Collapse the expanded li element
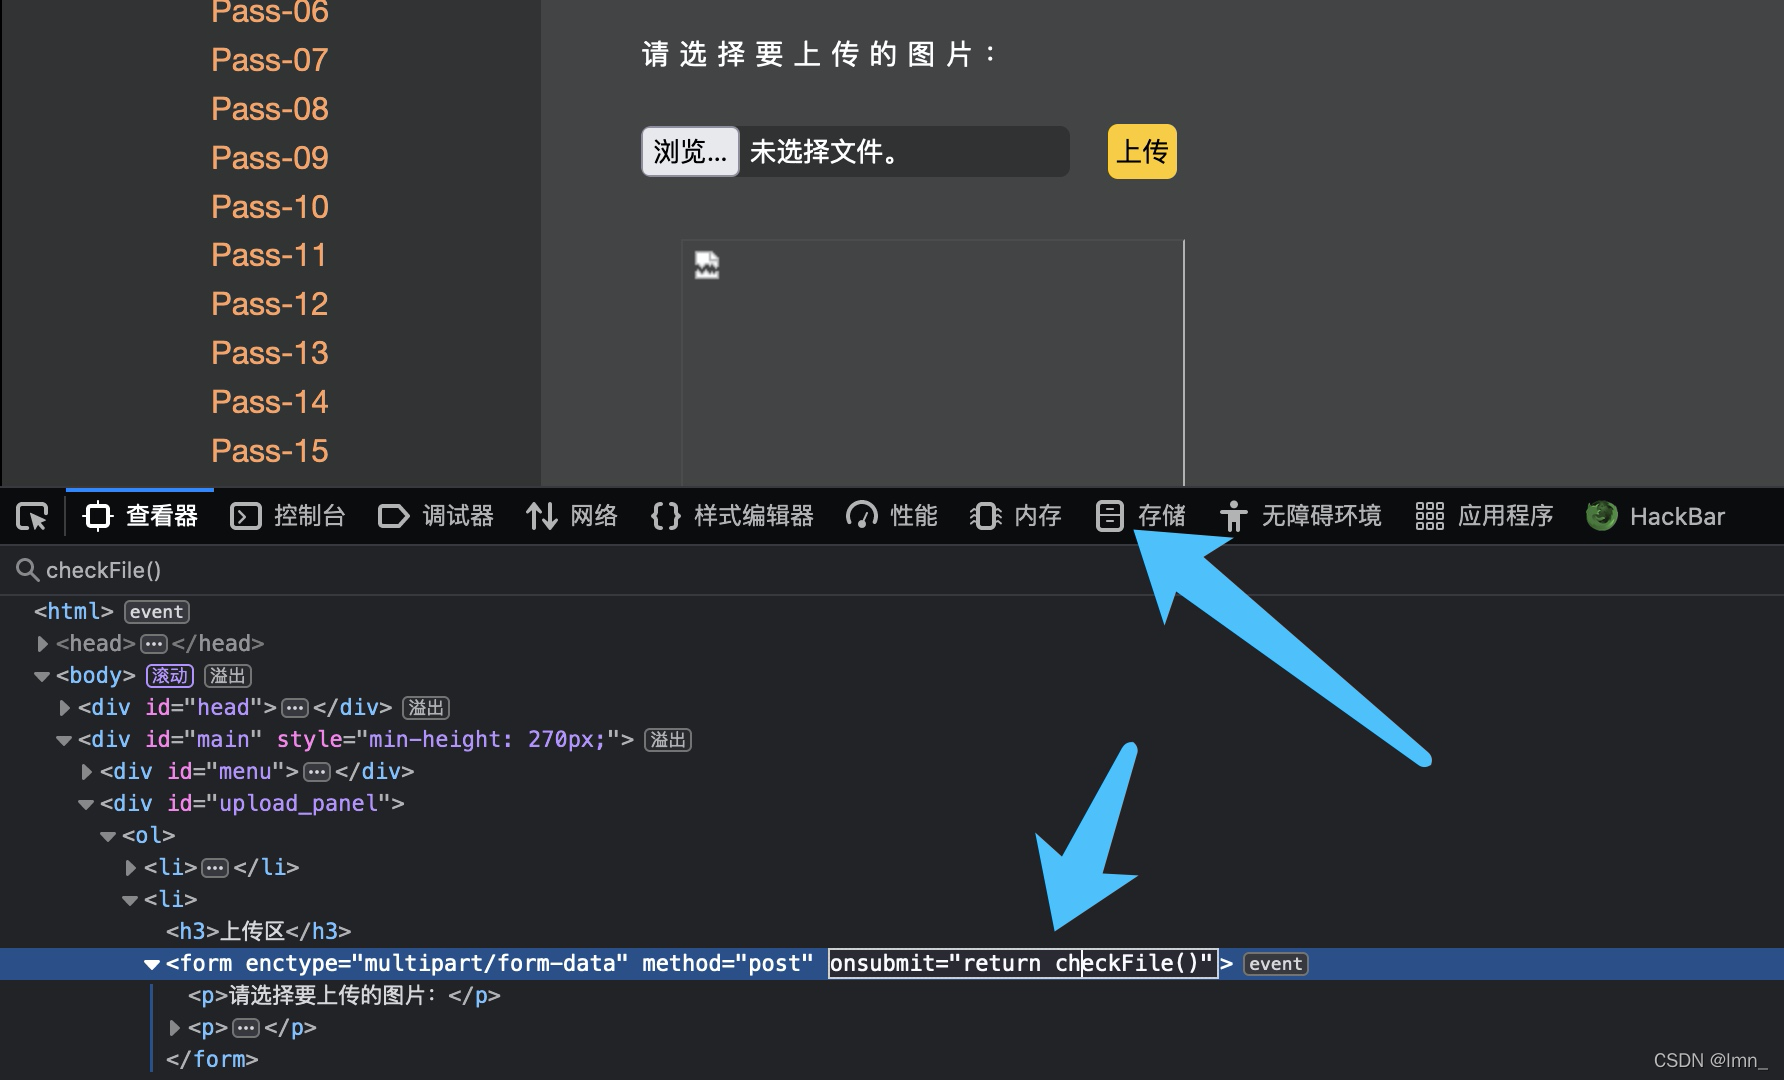Viewport: 1784px width, 1080px height. coord(130,900)
